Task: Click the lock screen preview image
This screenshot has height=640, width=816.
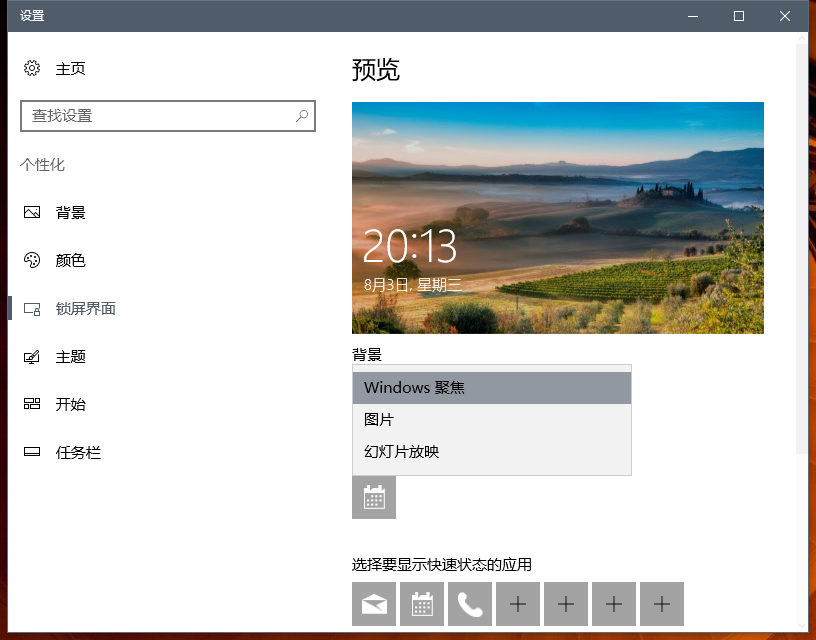Action: coord(558,217)
